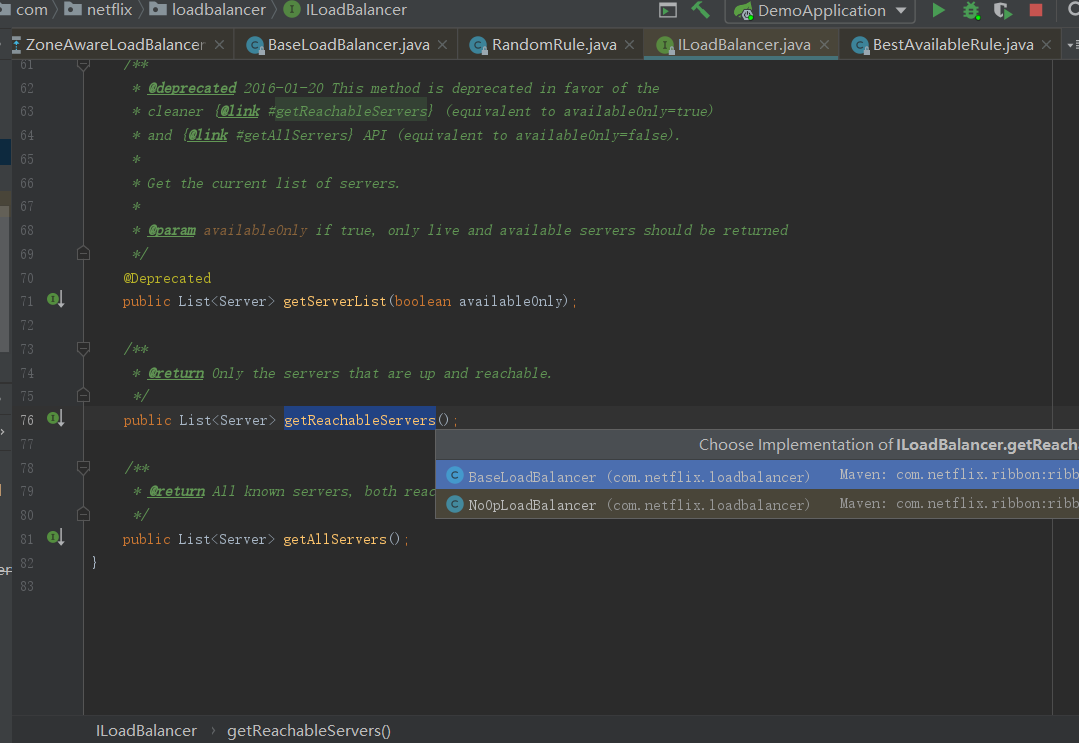Run DemoApplication with coverage shield icon
This screenshot has height=743, width=1079.
click(x=1003, y=10)
